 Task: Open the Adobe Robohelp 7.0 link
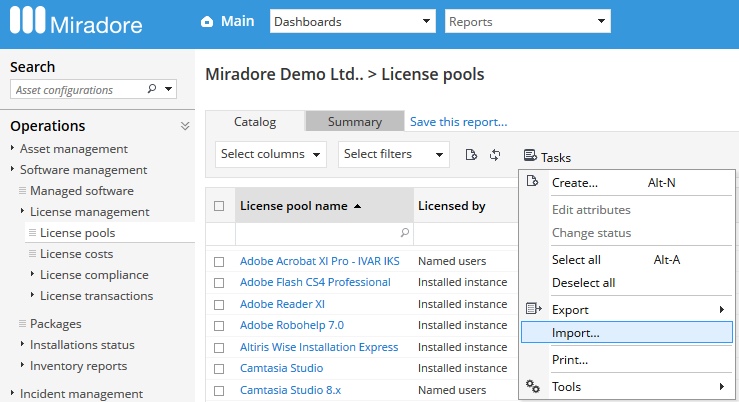tap(292, 325)
